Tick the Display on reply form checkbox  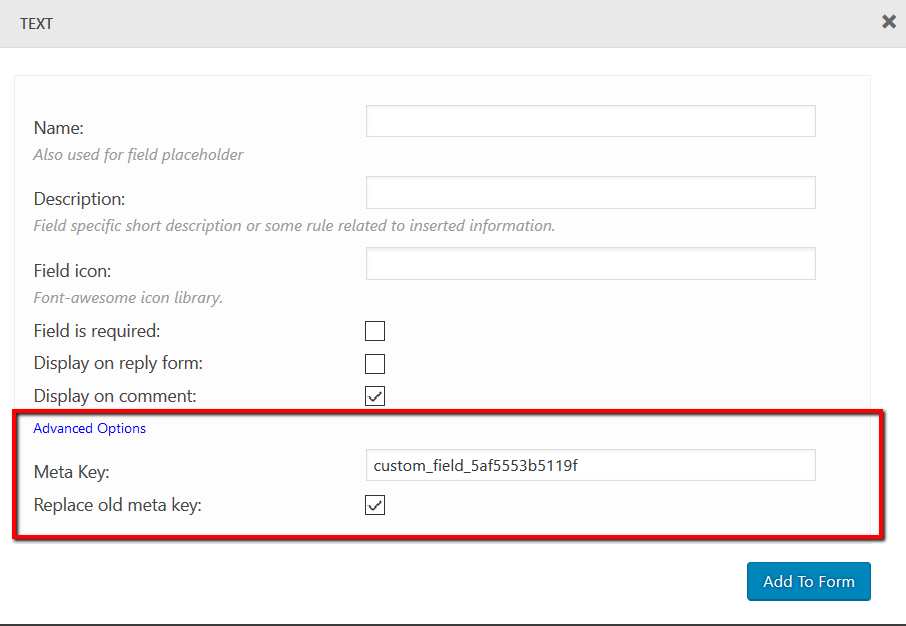tap(375, 364)
